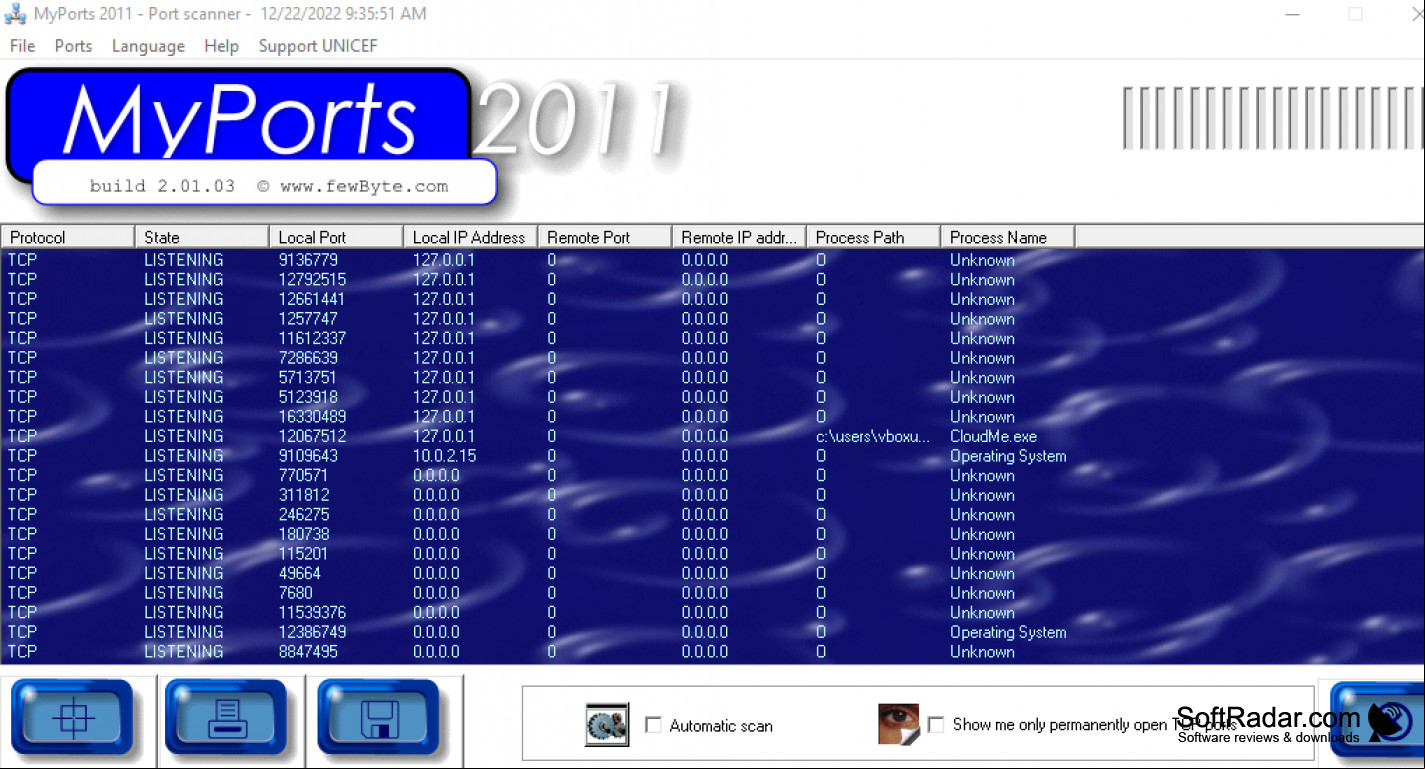This screenshot has height=769, width=1425.
Task: Tick Show me only permanently open TCP ports
Action: (x=936, y=724)
